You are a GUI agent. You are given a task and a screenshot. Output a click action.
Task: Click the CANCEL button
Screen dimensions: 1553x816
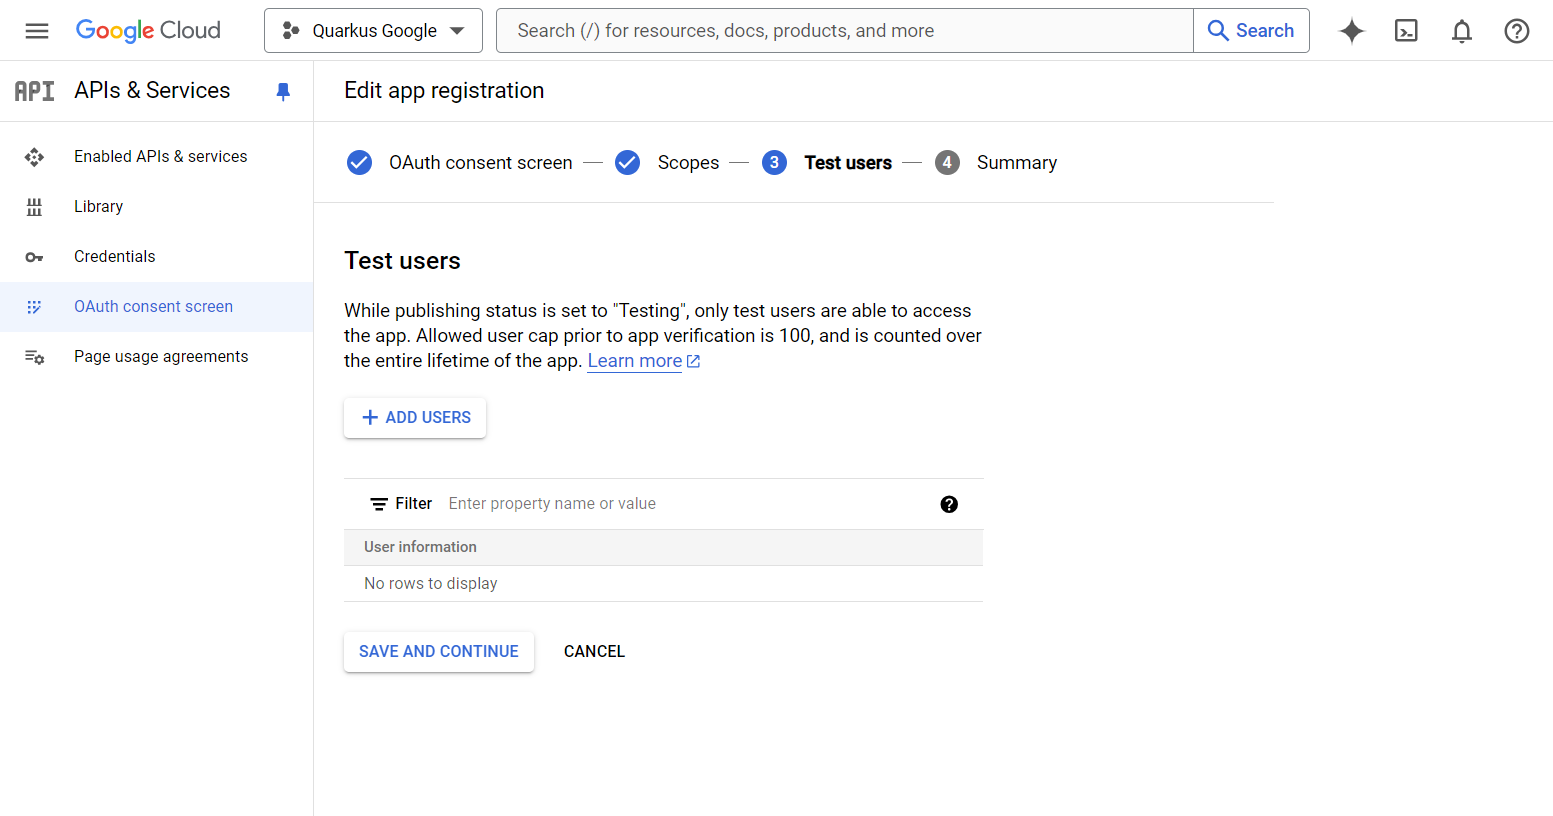[594, 652]
